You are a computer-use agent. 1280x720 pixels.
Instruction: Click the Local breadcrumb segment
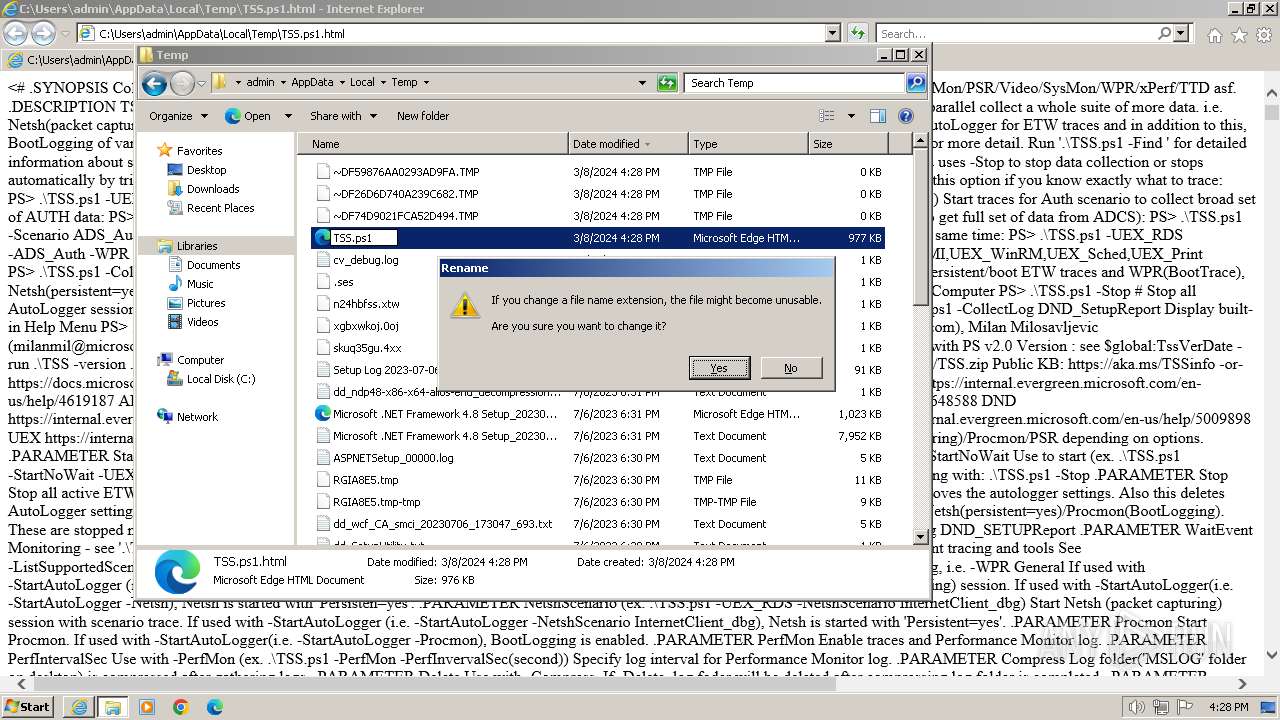[x=362, y=83]
